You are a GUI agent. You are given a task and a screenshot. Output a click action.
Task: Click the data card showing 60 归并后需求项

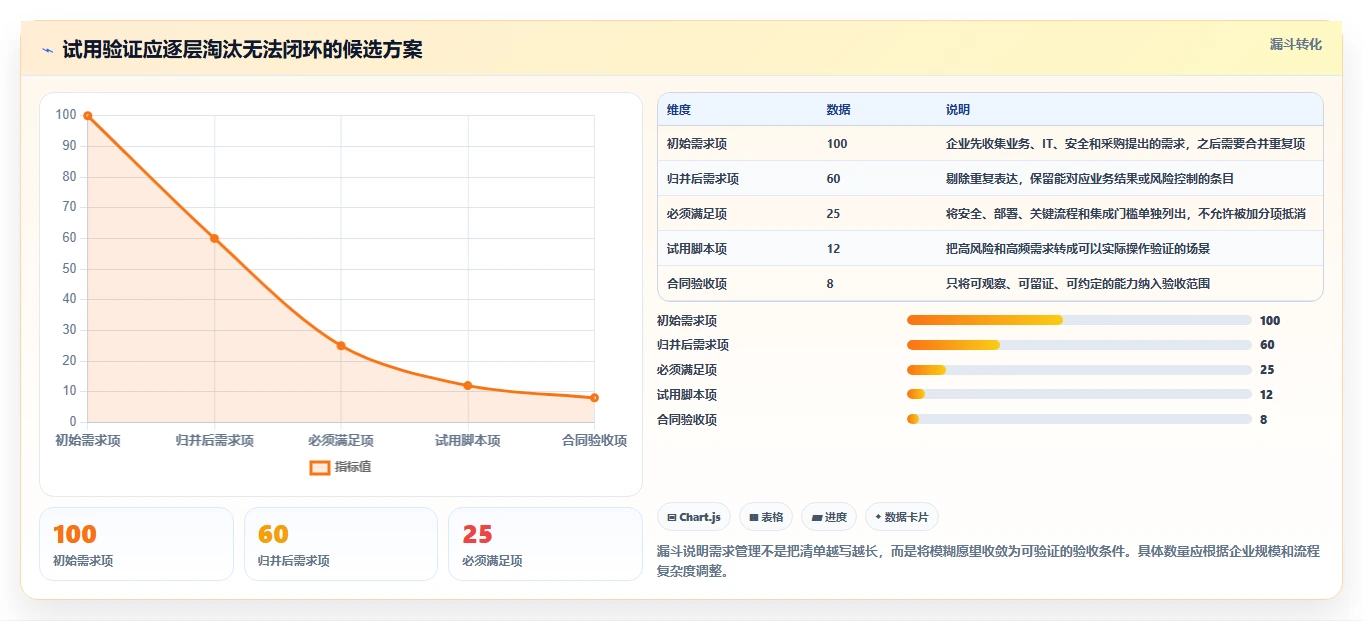341,544
